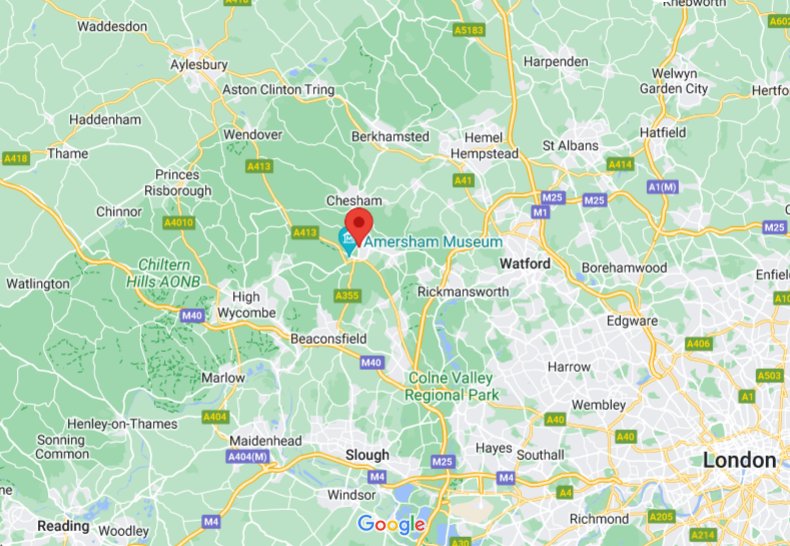Click the M1 motorway badge
The width and height of the screenshot is (790, 546).
pyautogui.click(x=540, y=213)
